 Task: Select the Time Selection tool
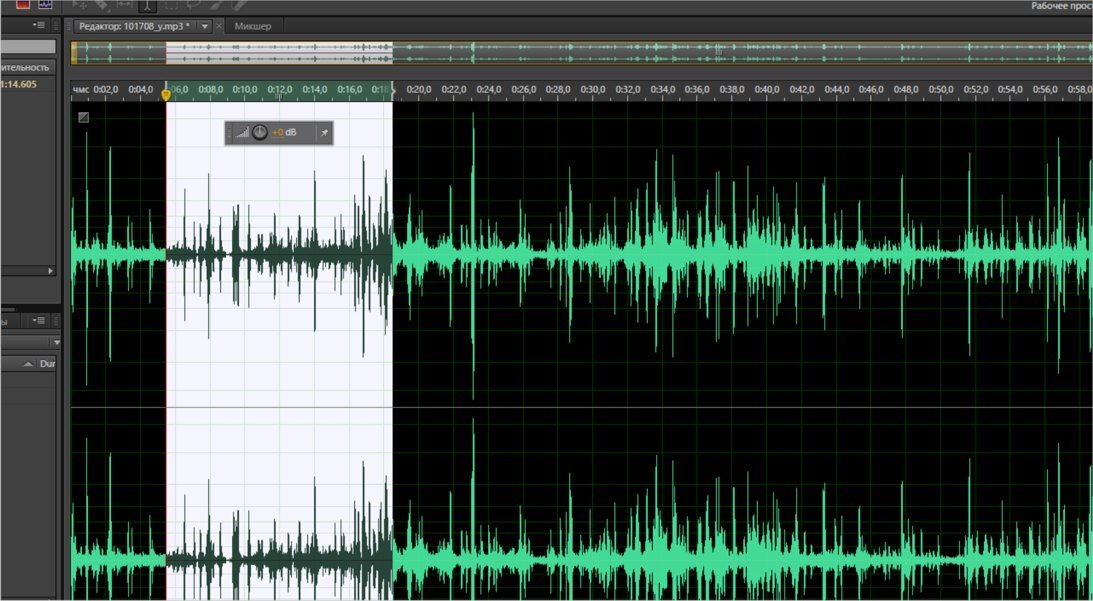point(147,5)
